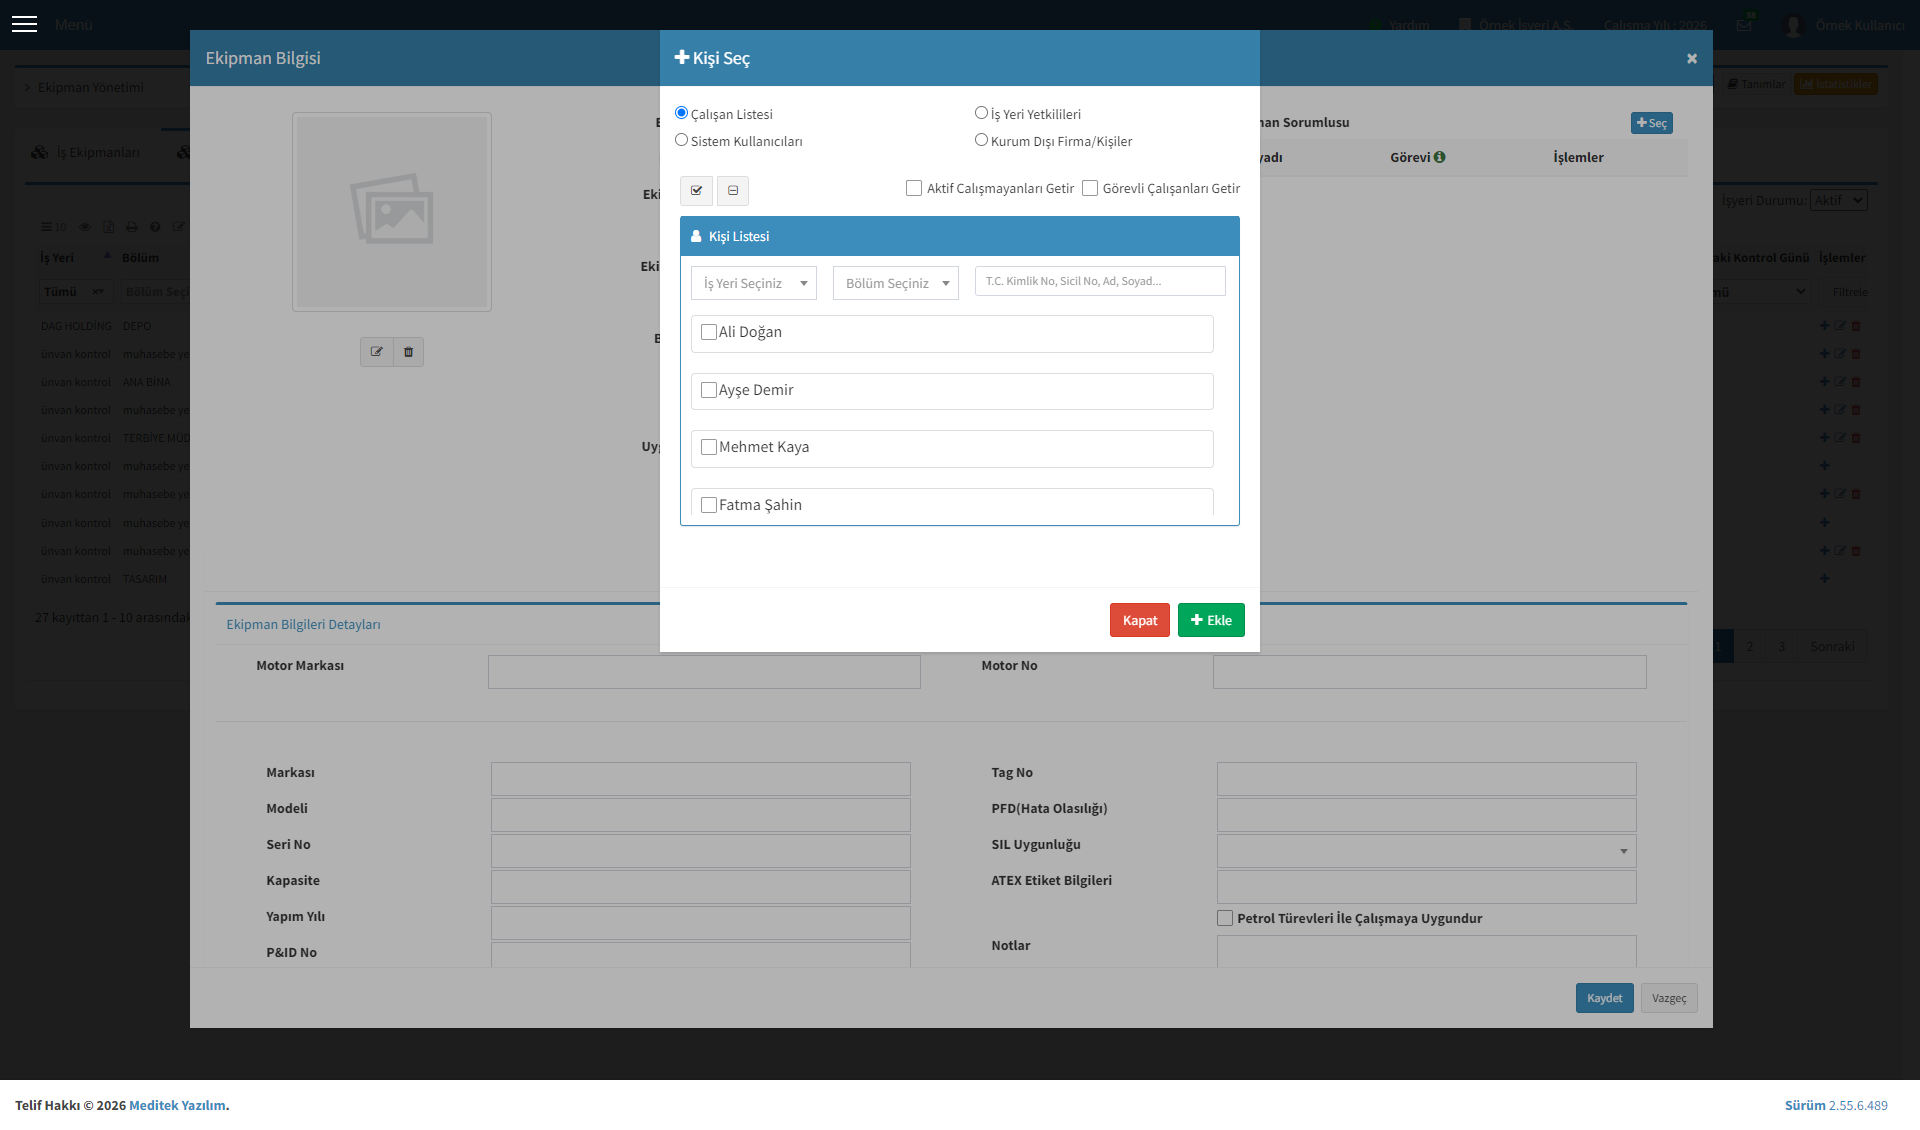
Task: Click the Motor Markası input field
Action: 704,672
